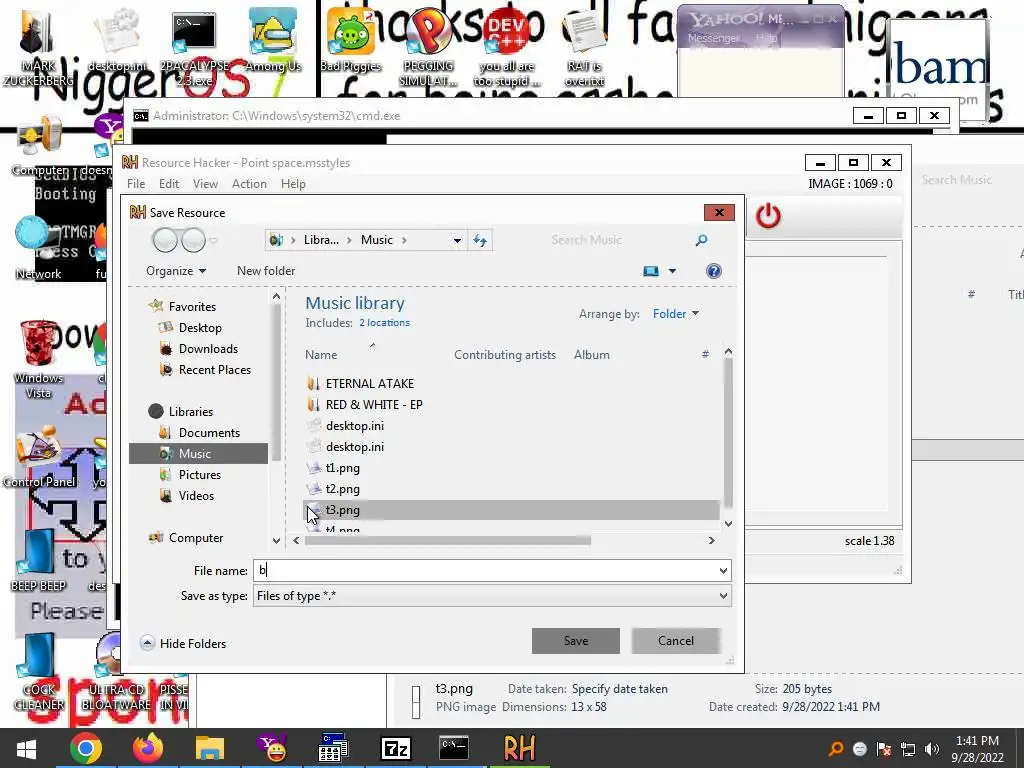Open the Arrange by Folder dropdown

coord(676,314)
